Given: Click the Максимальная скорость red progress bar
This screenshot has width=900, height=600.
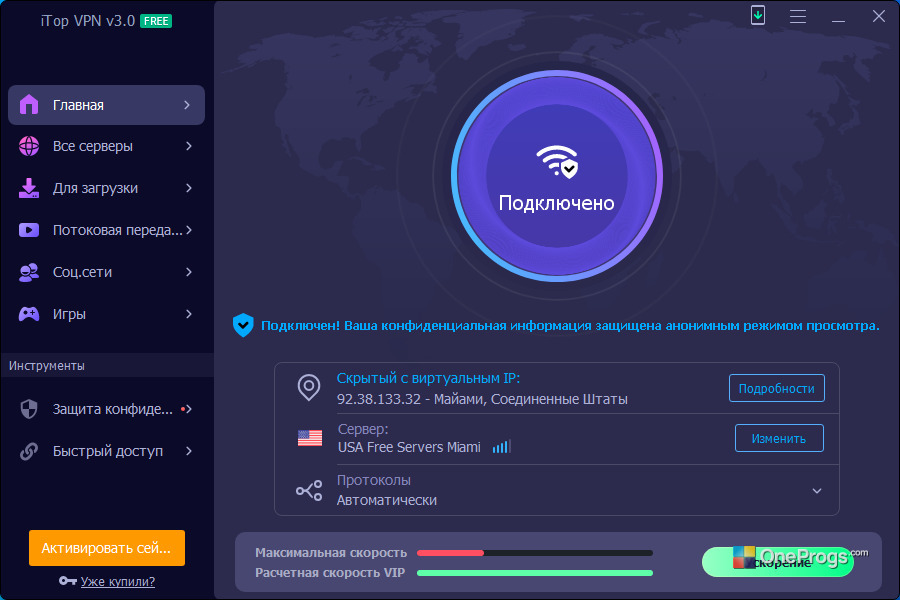Looking at the screenshot, I should click(x=534, y=553).
